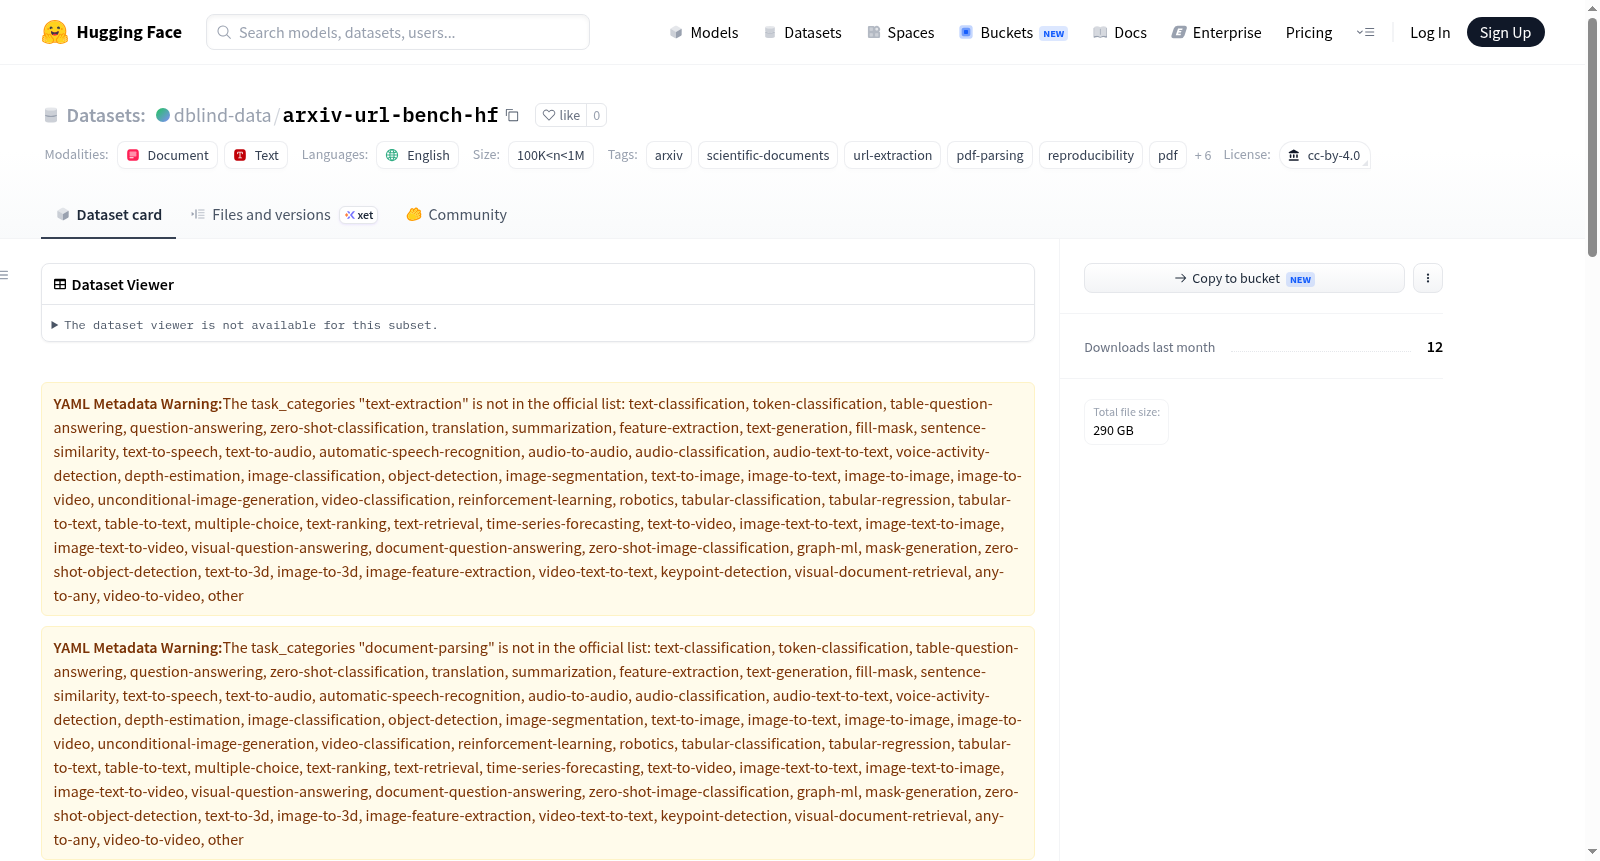This screenshot has width=1600, height=861.
Task: Click the Hugging Face emoji logo
Action: tap(55, 32)
